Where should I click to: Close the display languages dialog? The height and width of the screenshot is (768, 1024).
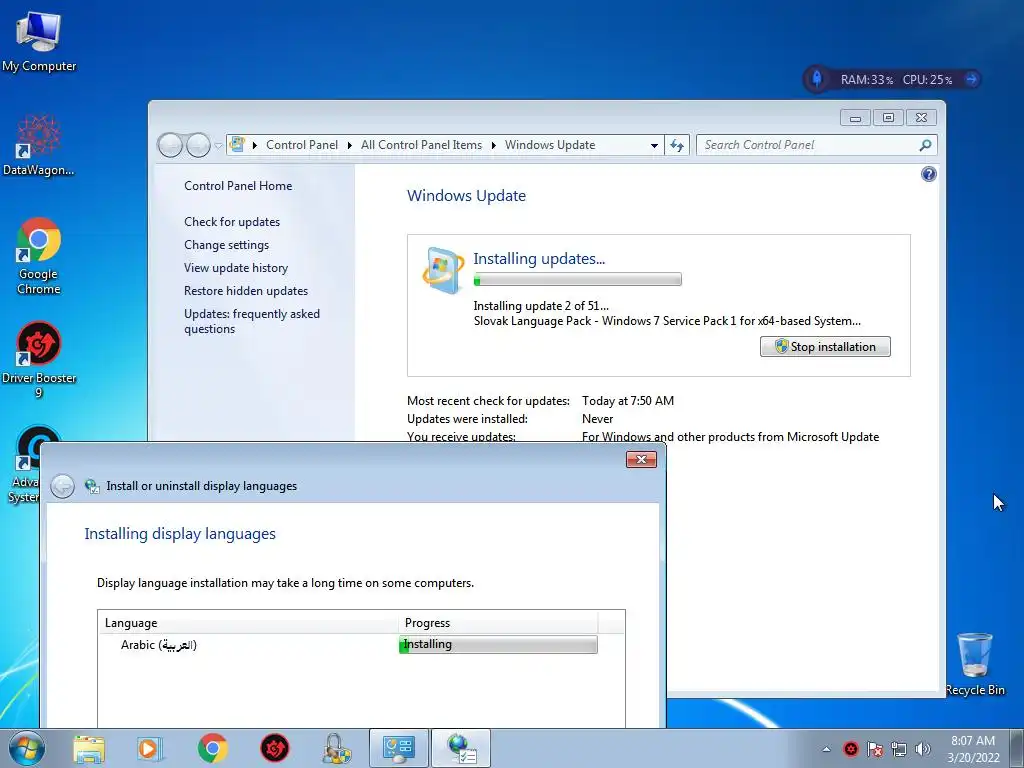click(641, 460)
